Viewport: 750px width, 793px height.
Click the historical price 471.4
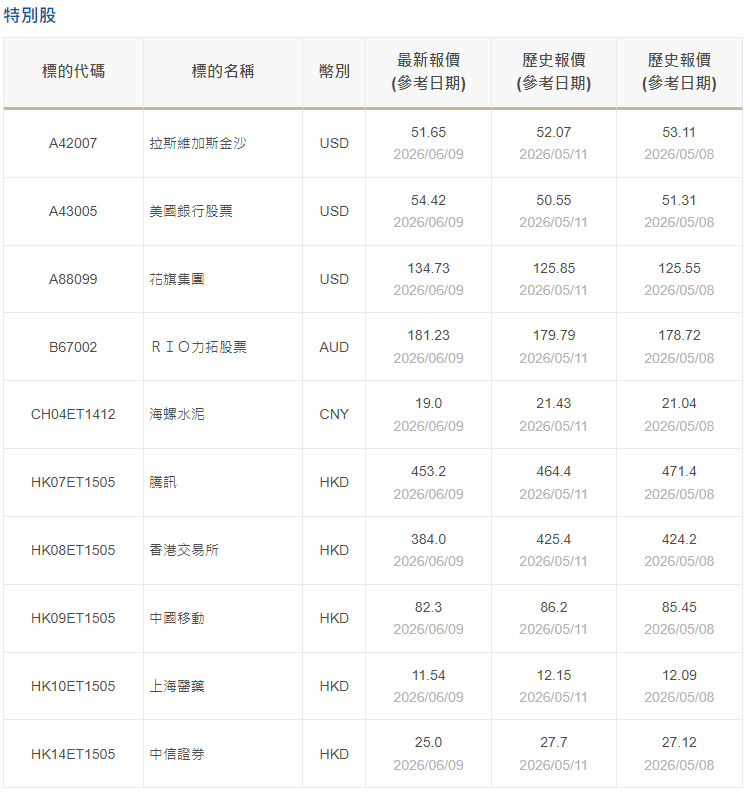679,472
